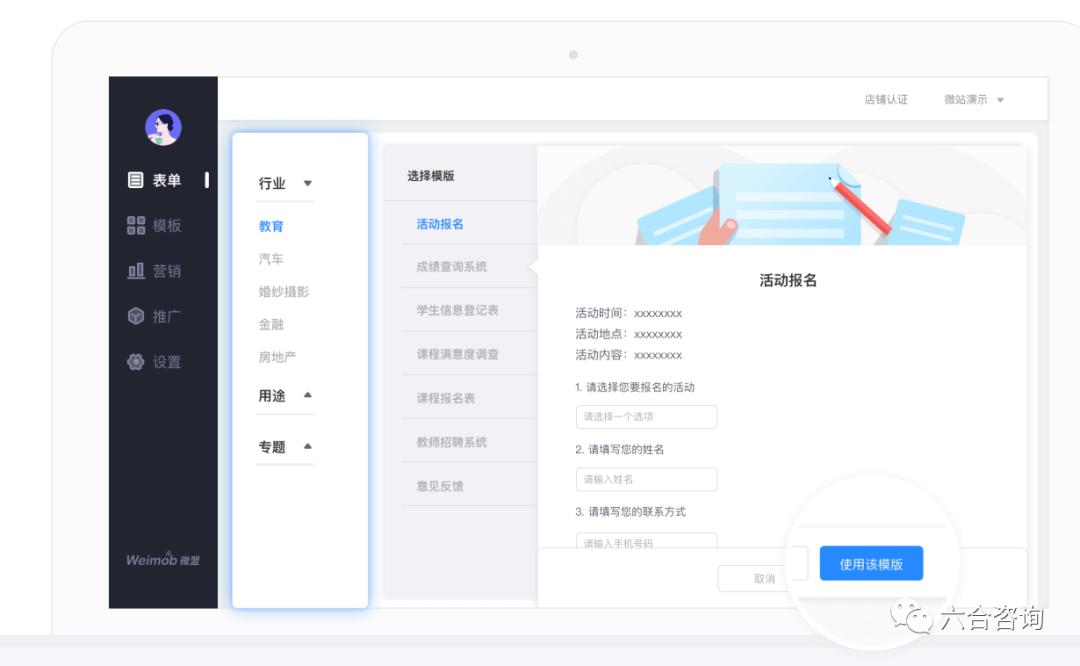
Task: Click the 请填写您的联系方式 question label
Action: tap(630, 512)
